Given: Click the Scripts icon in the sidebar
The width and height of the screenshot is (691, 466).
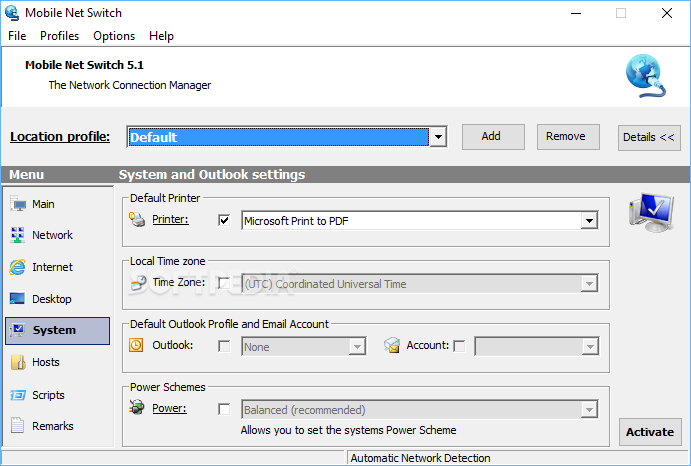Looking at the screenshot, I should coord(18,395).
